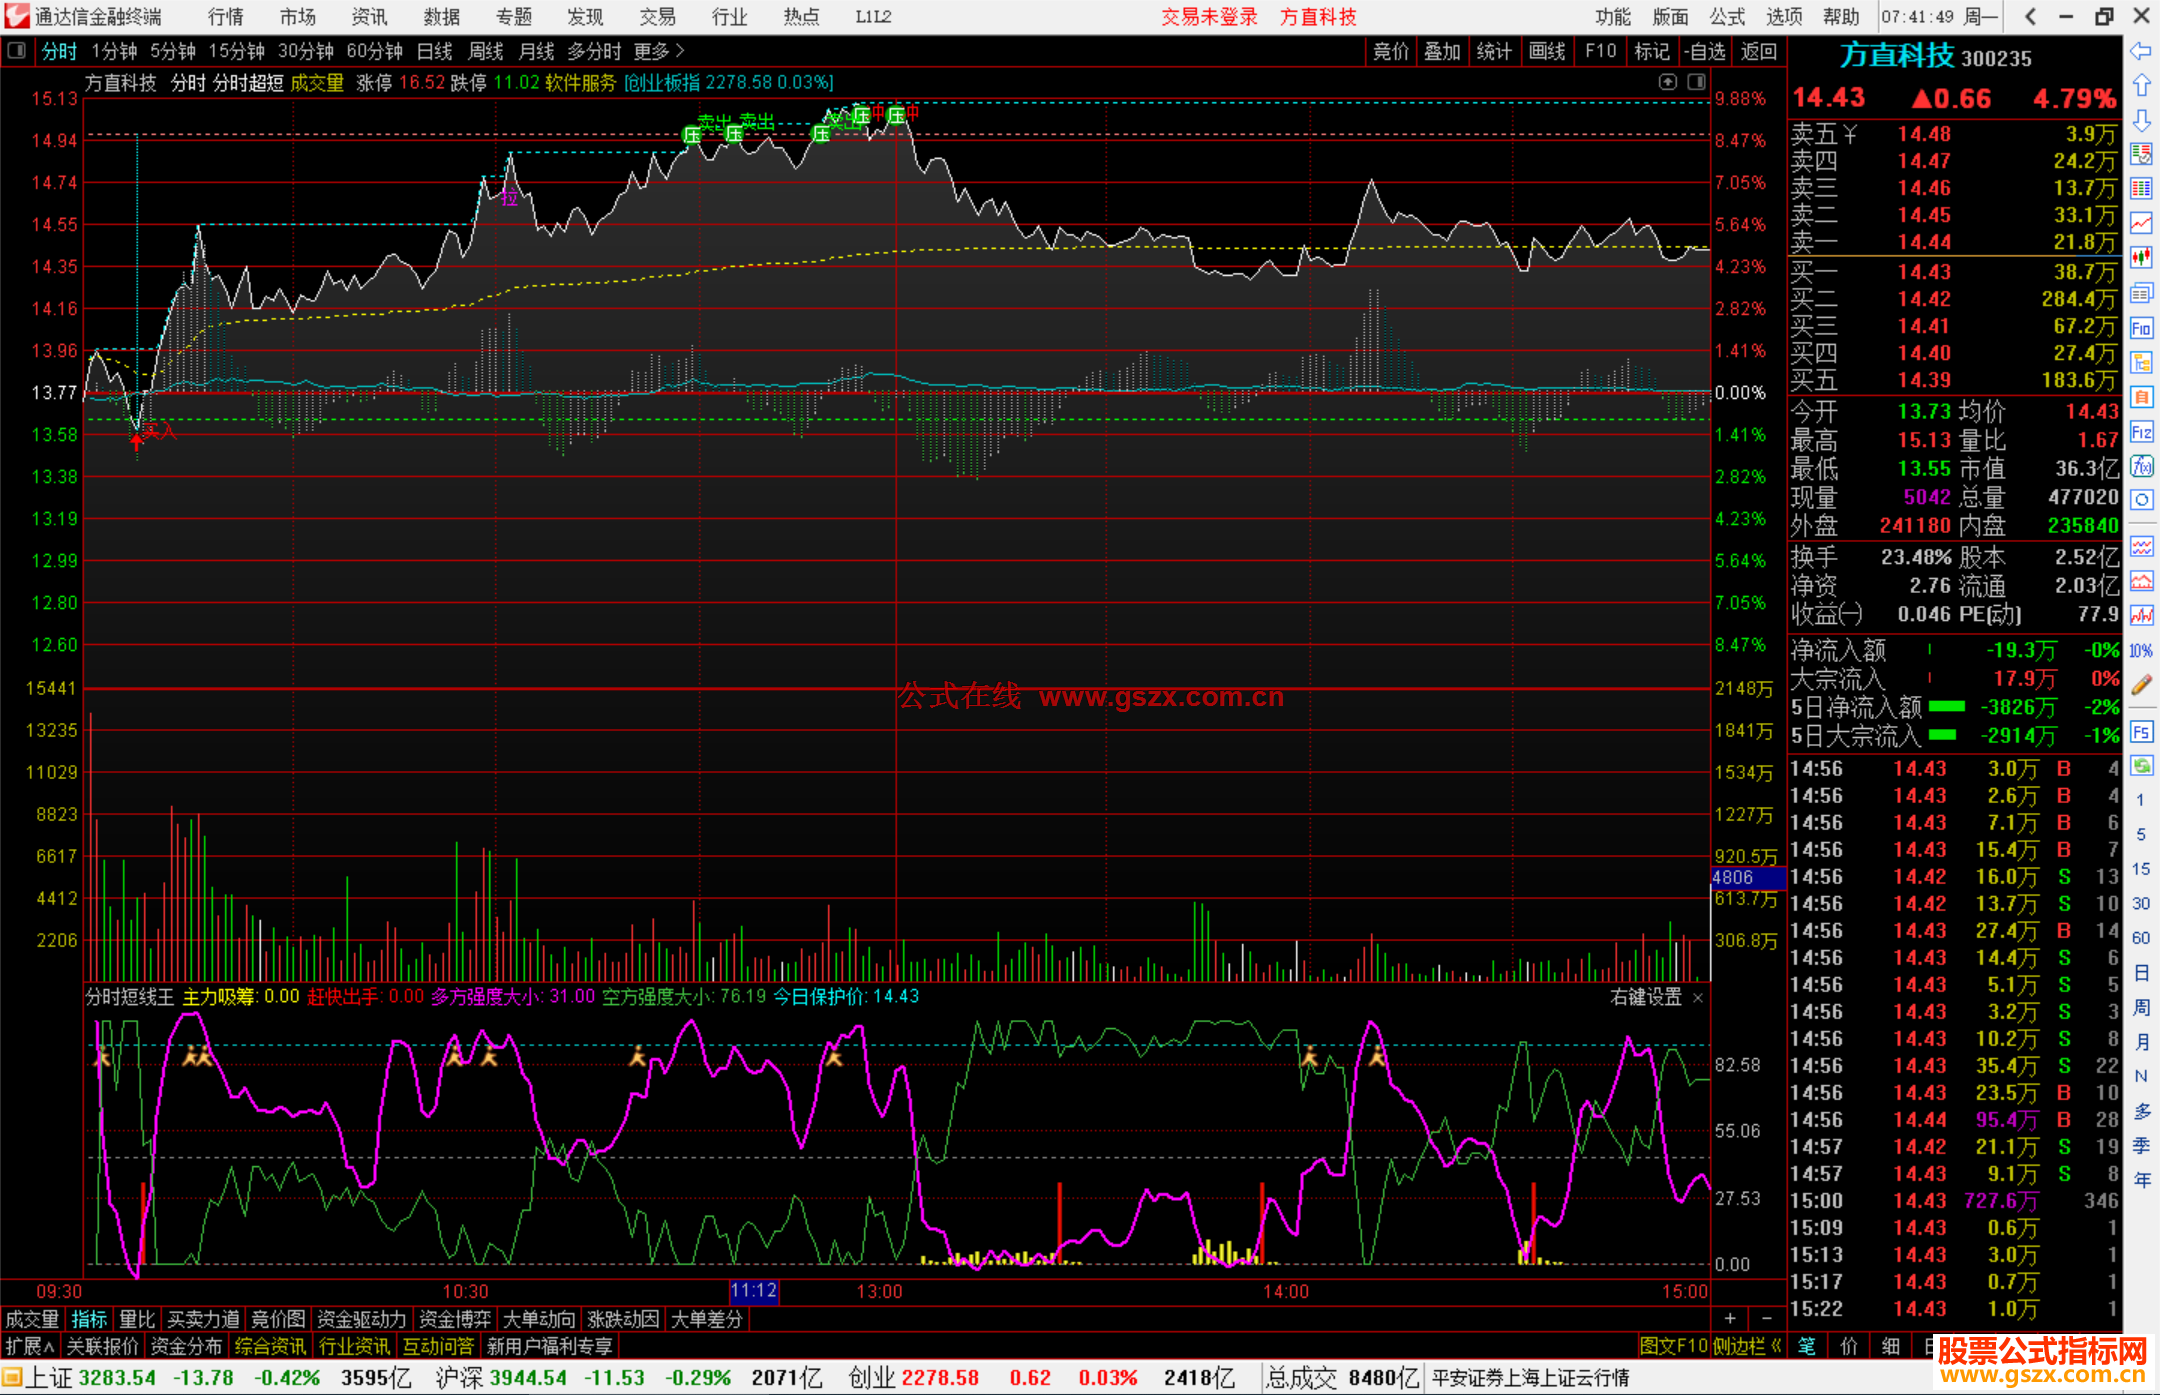The width and height of the screenshot is (2160, 1395).
Task: Click the 新用户福利专享 link
Action: [x=549, y=1346]
